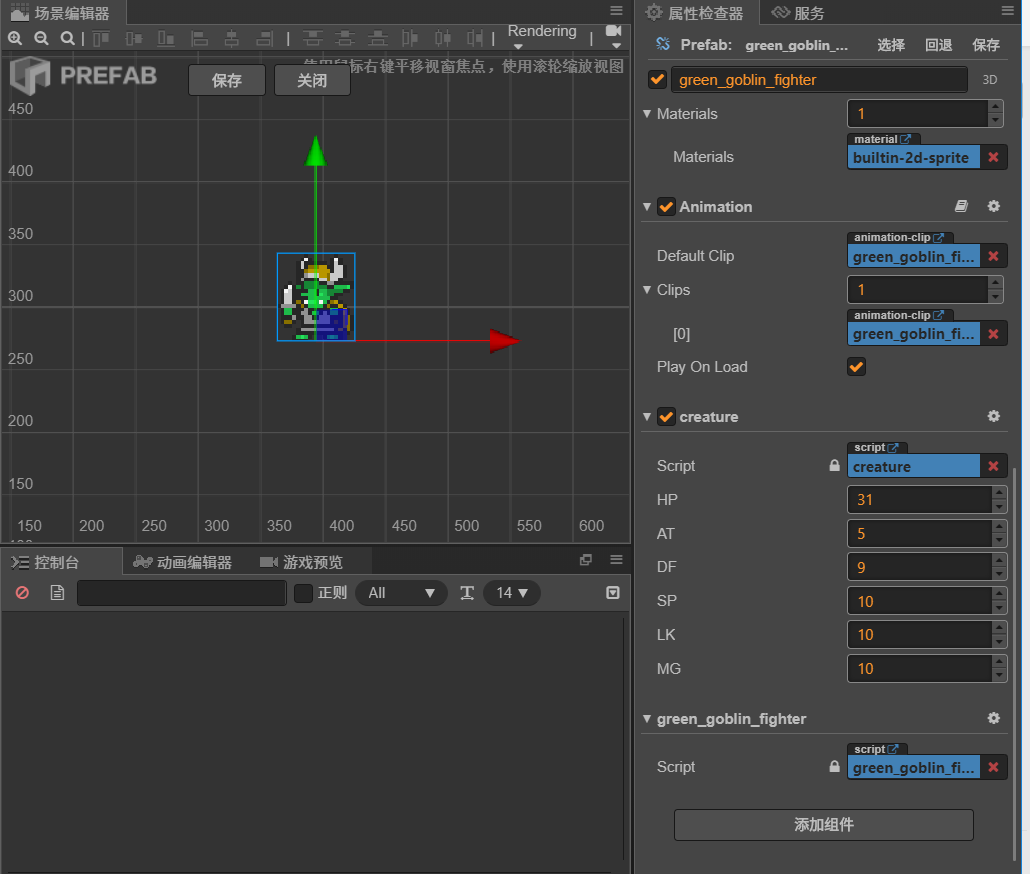1030x874 pixels.
Task: Align selected nodes to left edges
Action: coord(199,39)
